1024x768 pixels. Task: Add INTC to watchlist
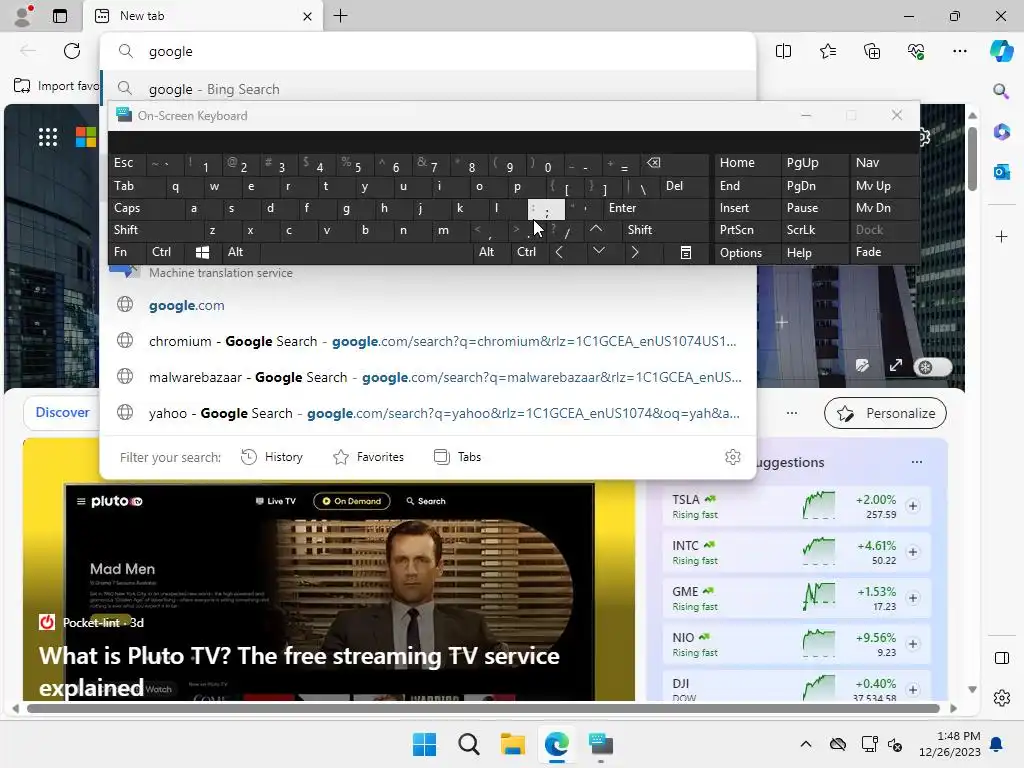click(x=913, y=552)
